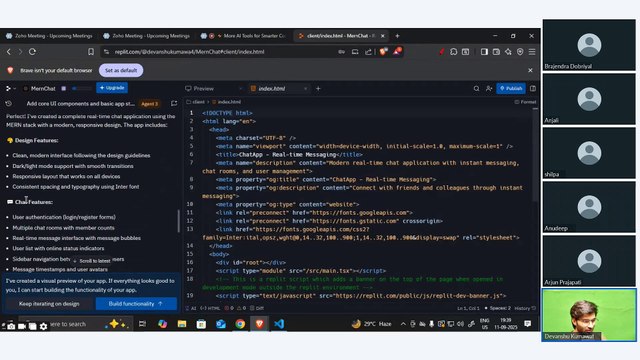Start a new chat with the compose icon
Image resolution: width=640 pixels, height=360 pixels.
pos(174,104)
